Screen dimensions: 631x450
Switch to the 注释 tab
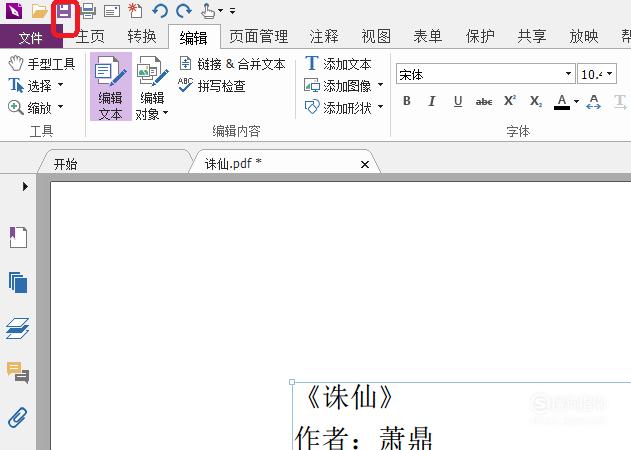point(324,37)
